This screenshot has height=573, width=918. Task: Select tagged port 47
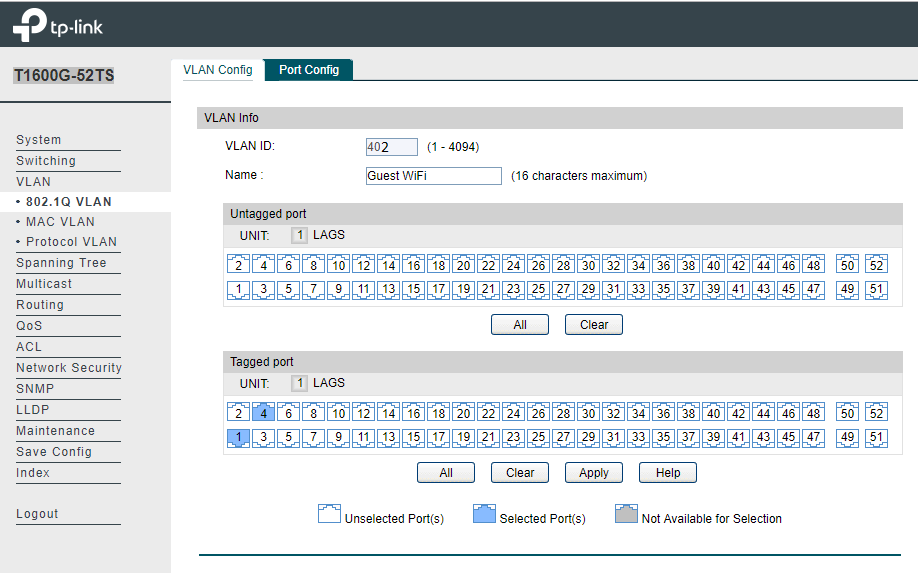point(814,437)
